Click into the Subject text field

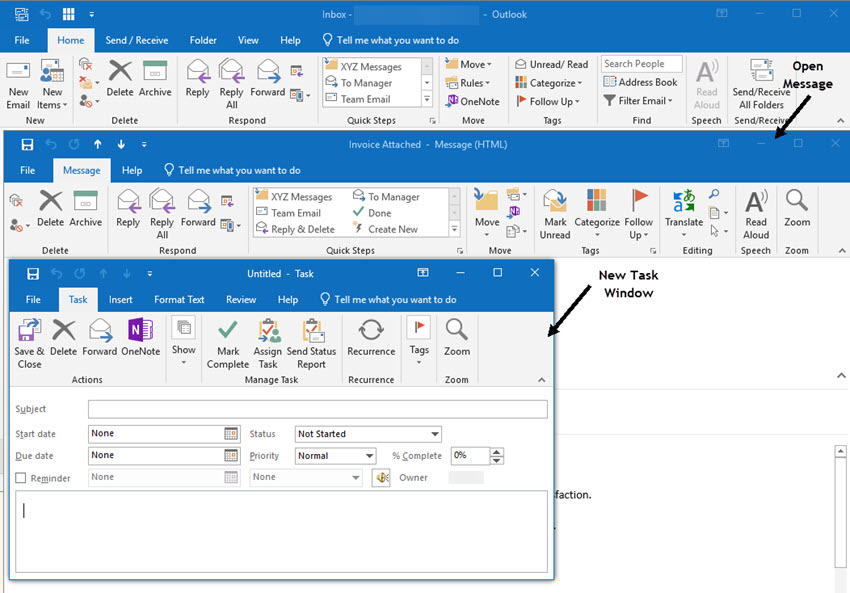pos(317,409)
